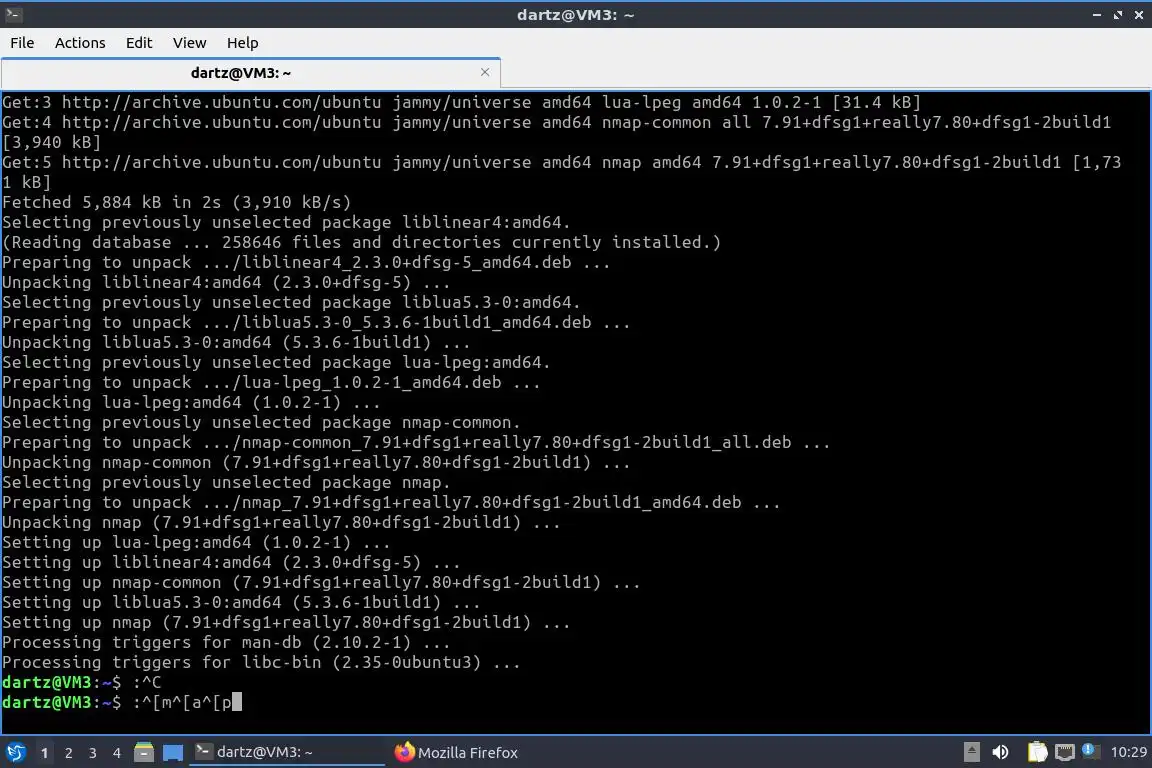Click 'Processing triggers for libc-bin' line
Screen dimensions: 1152x768
click(261, 662)
